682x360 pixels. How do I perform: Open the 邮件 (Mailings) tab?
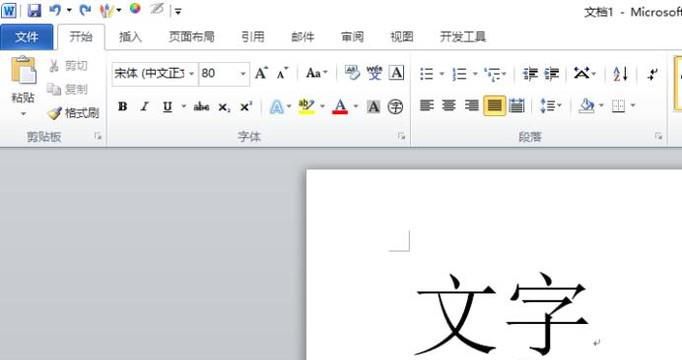click(x=302, y=37)
